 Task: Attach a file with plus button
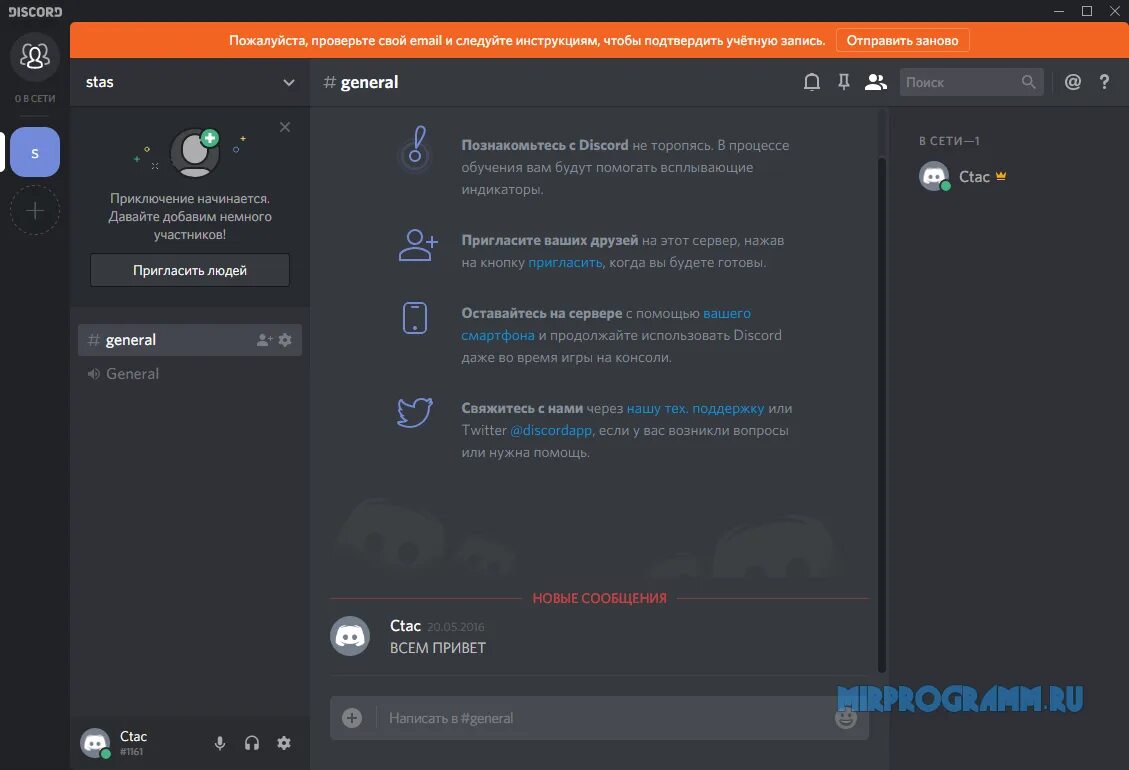[x=352, y=718]
